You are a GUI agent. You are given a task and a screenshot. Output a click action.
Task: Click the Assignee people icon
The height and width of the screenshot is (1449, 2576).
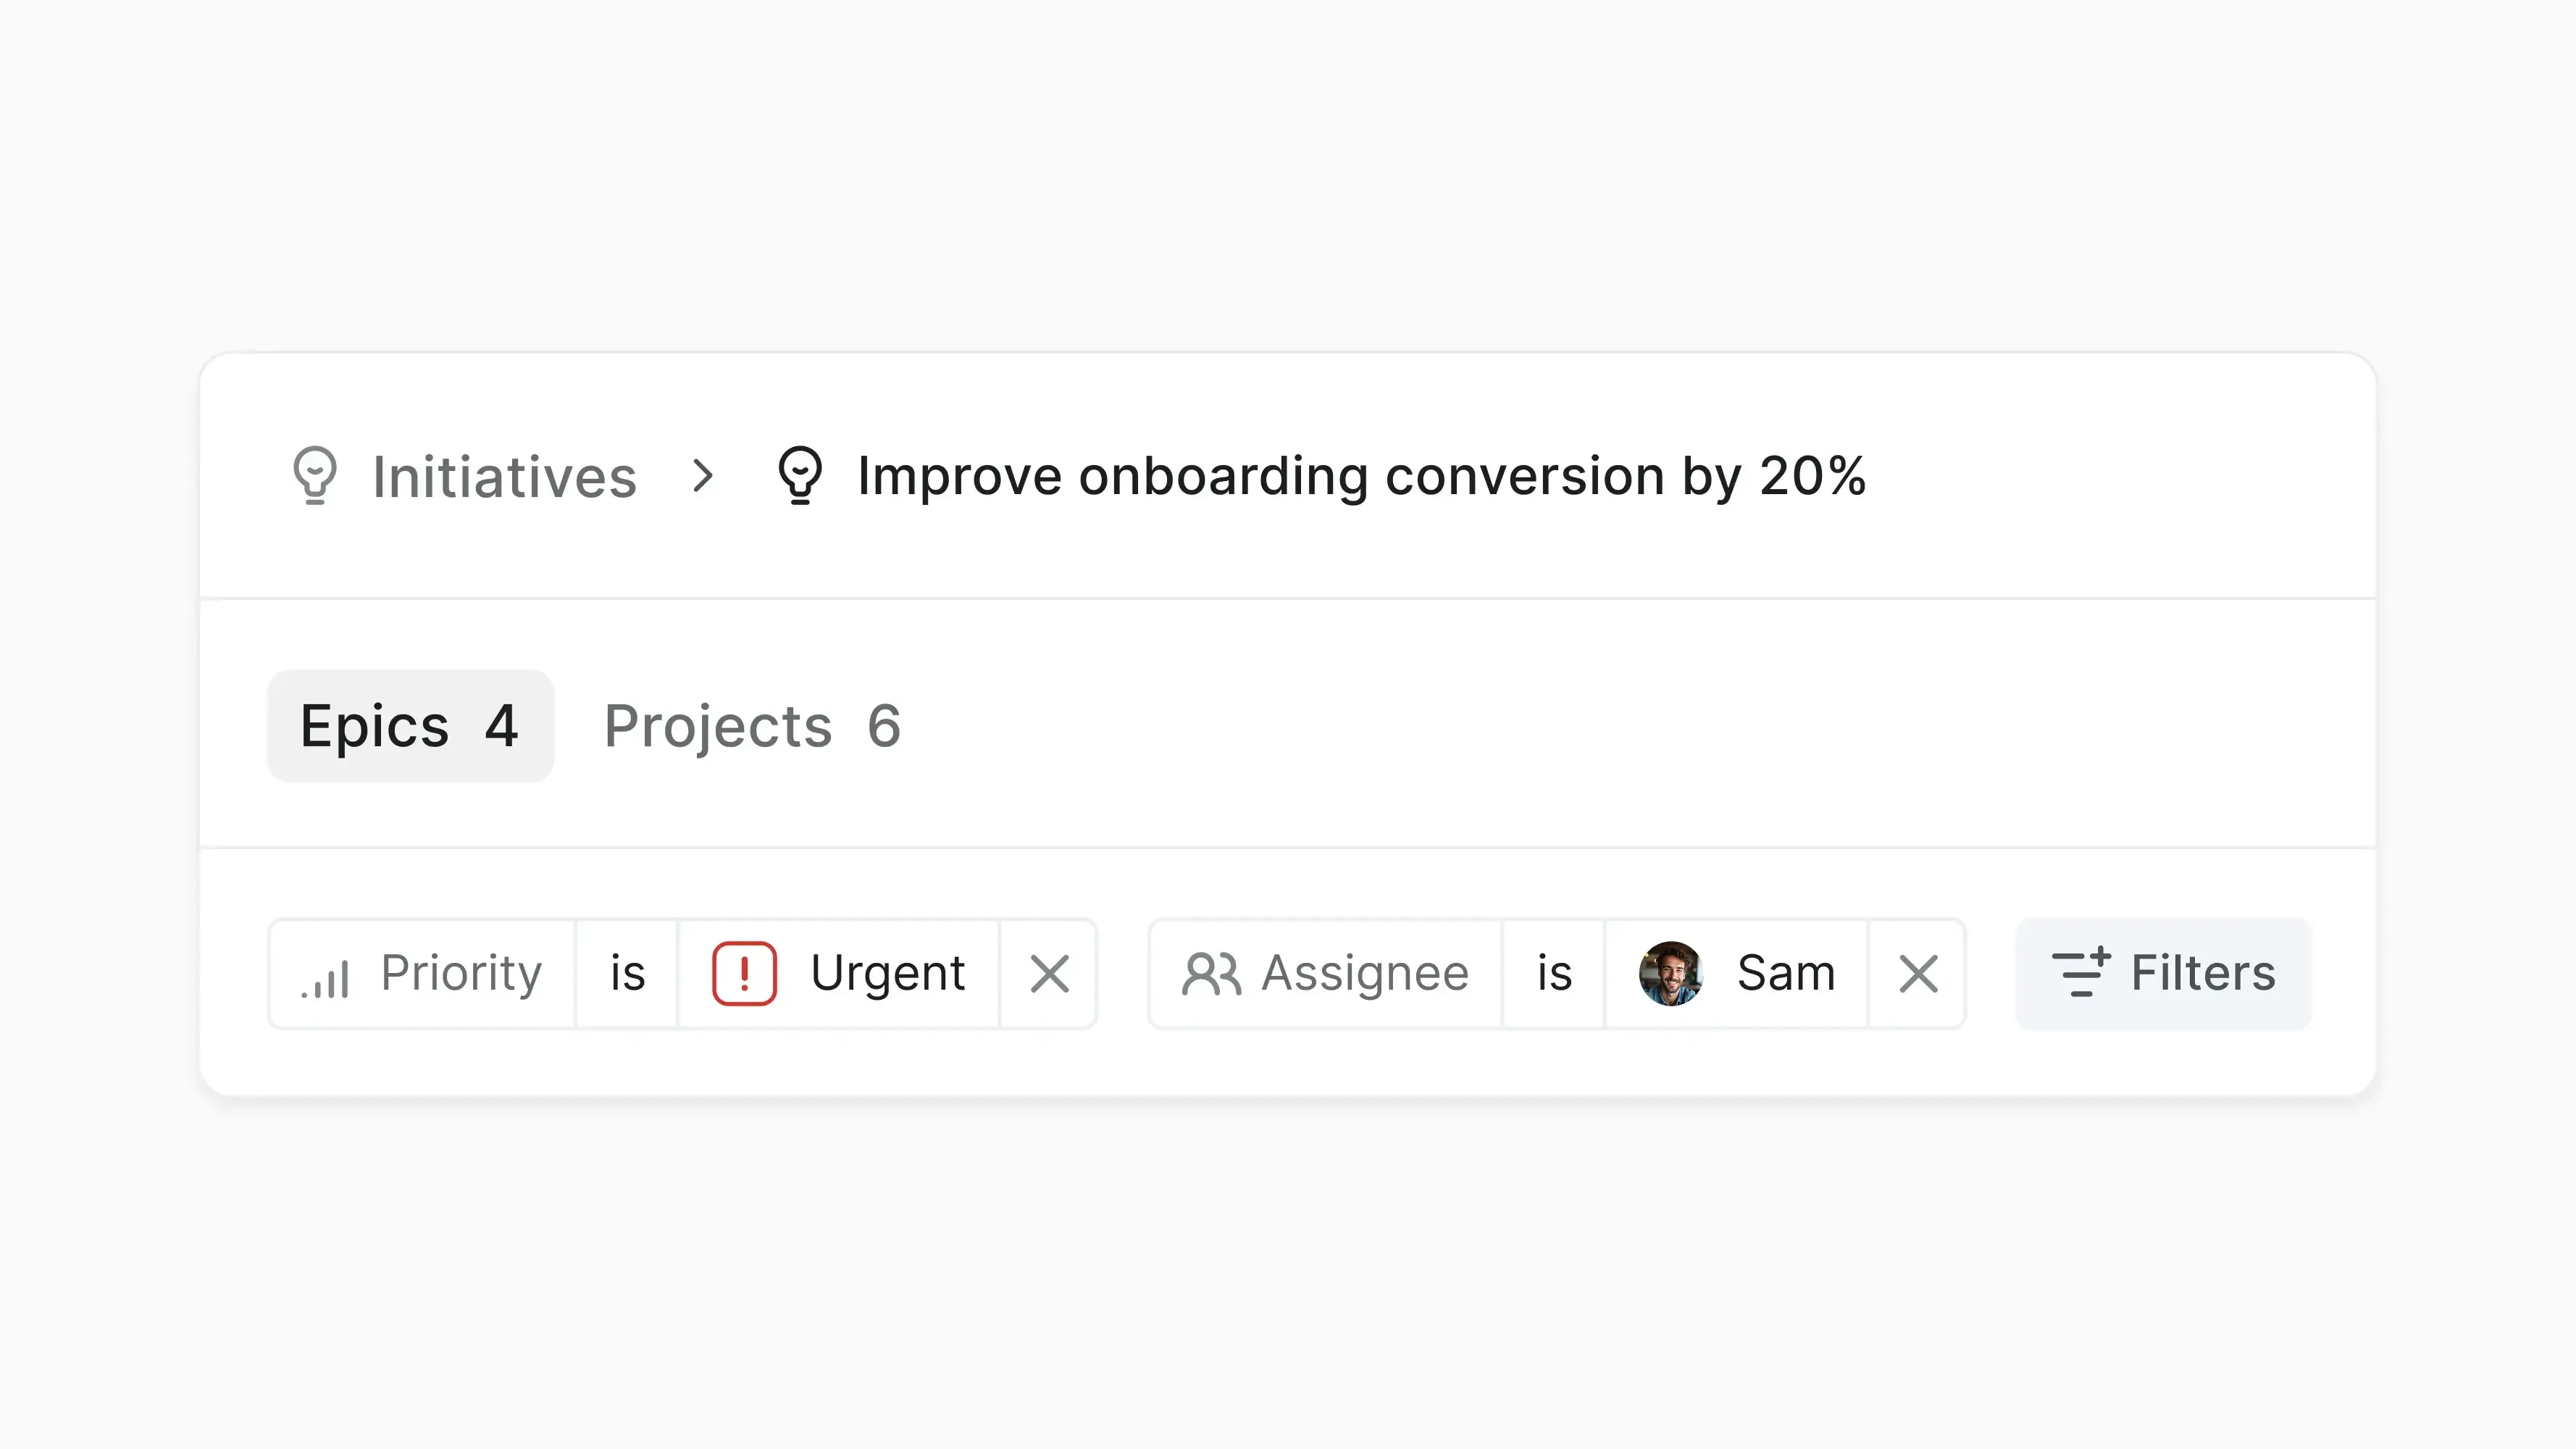tap(1211, 973)
